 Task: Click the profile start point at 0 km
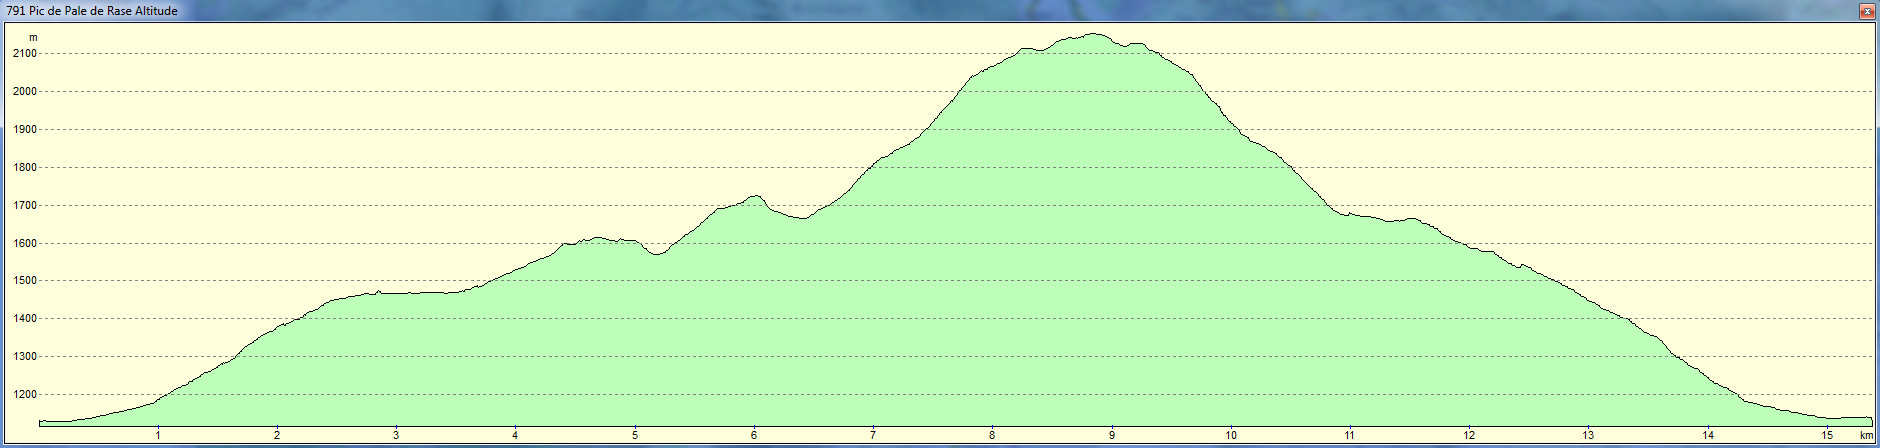41,421
